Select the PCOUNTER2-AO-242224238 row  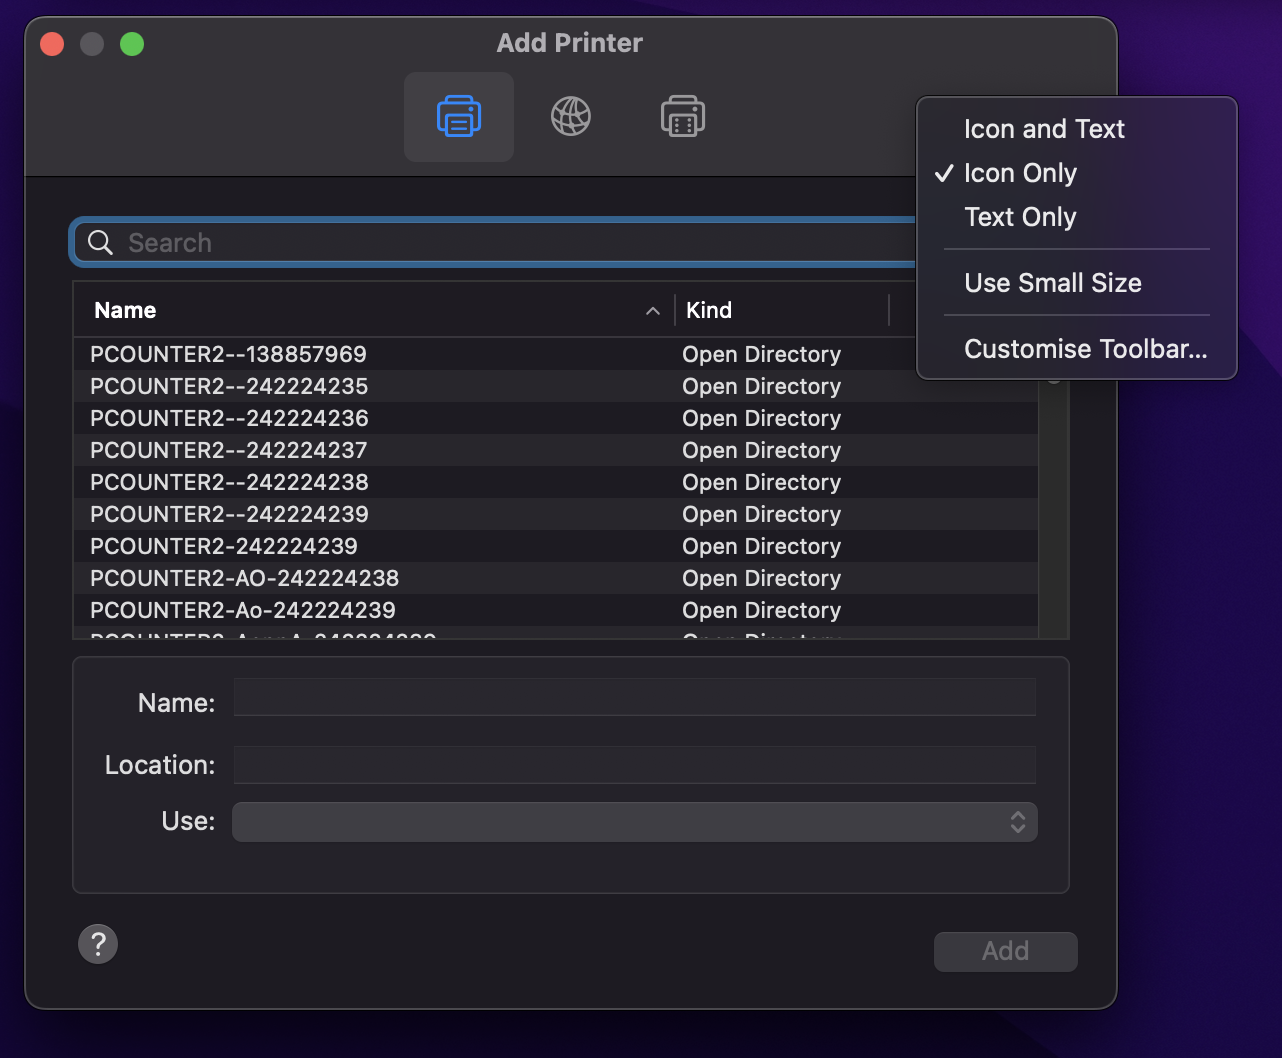pyautogui.click(x=244, y=578)
